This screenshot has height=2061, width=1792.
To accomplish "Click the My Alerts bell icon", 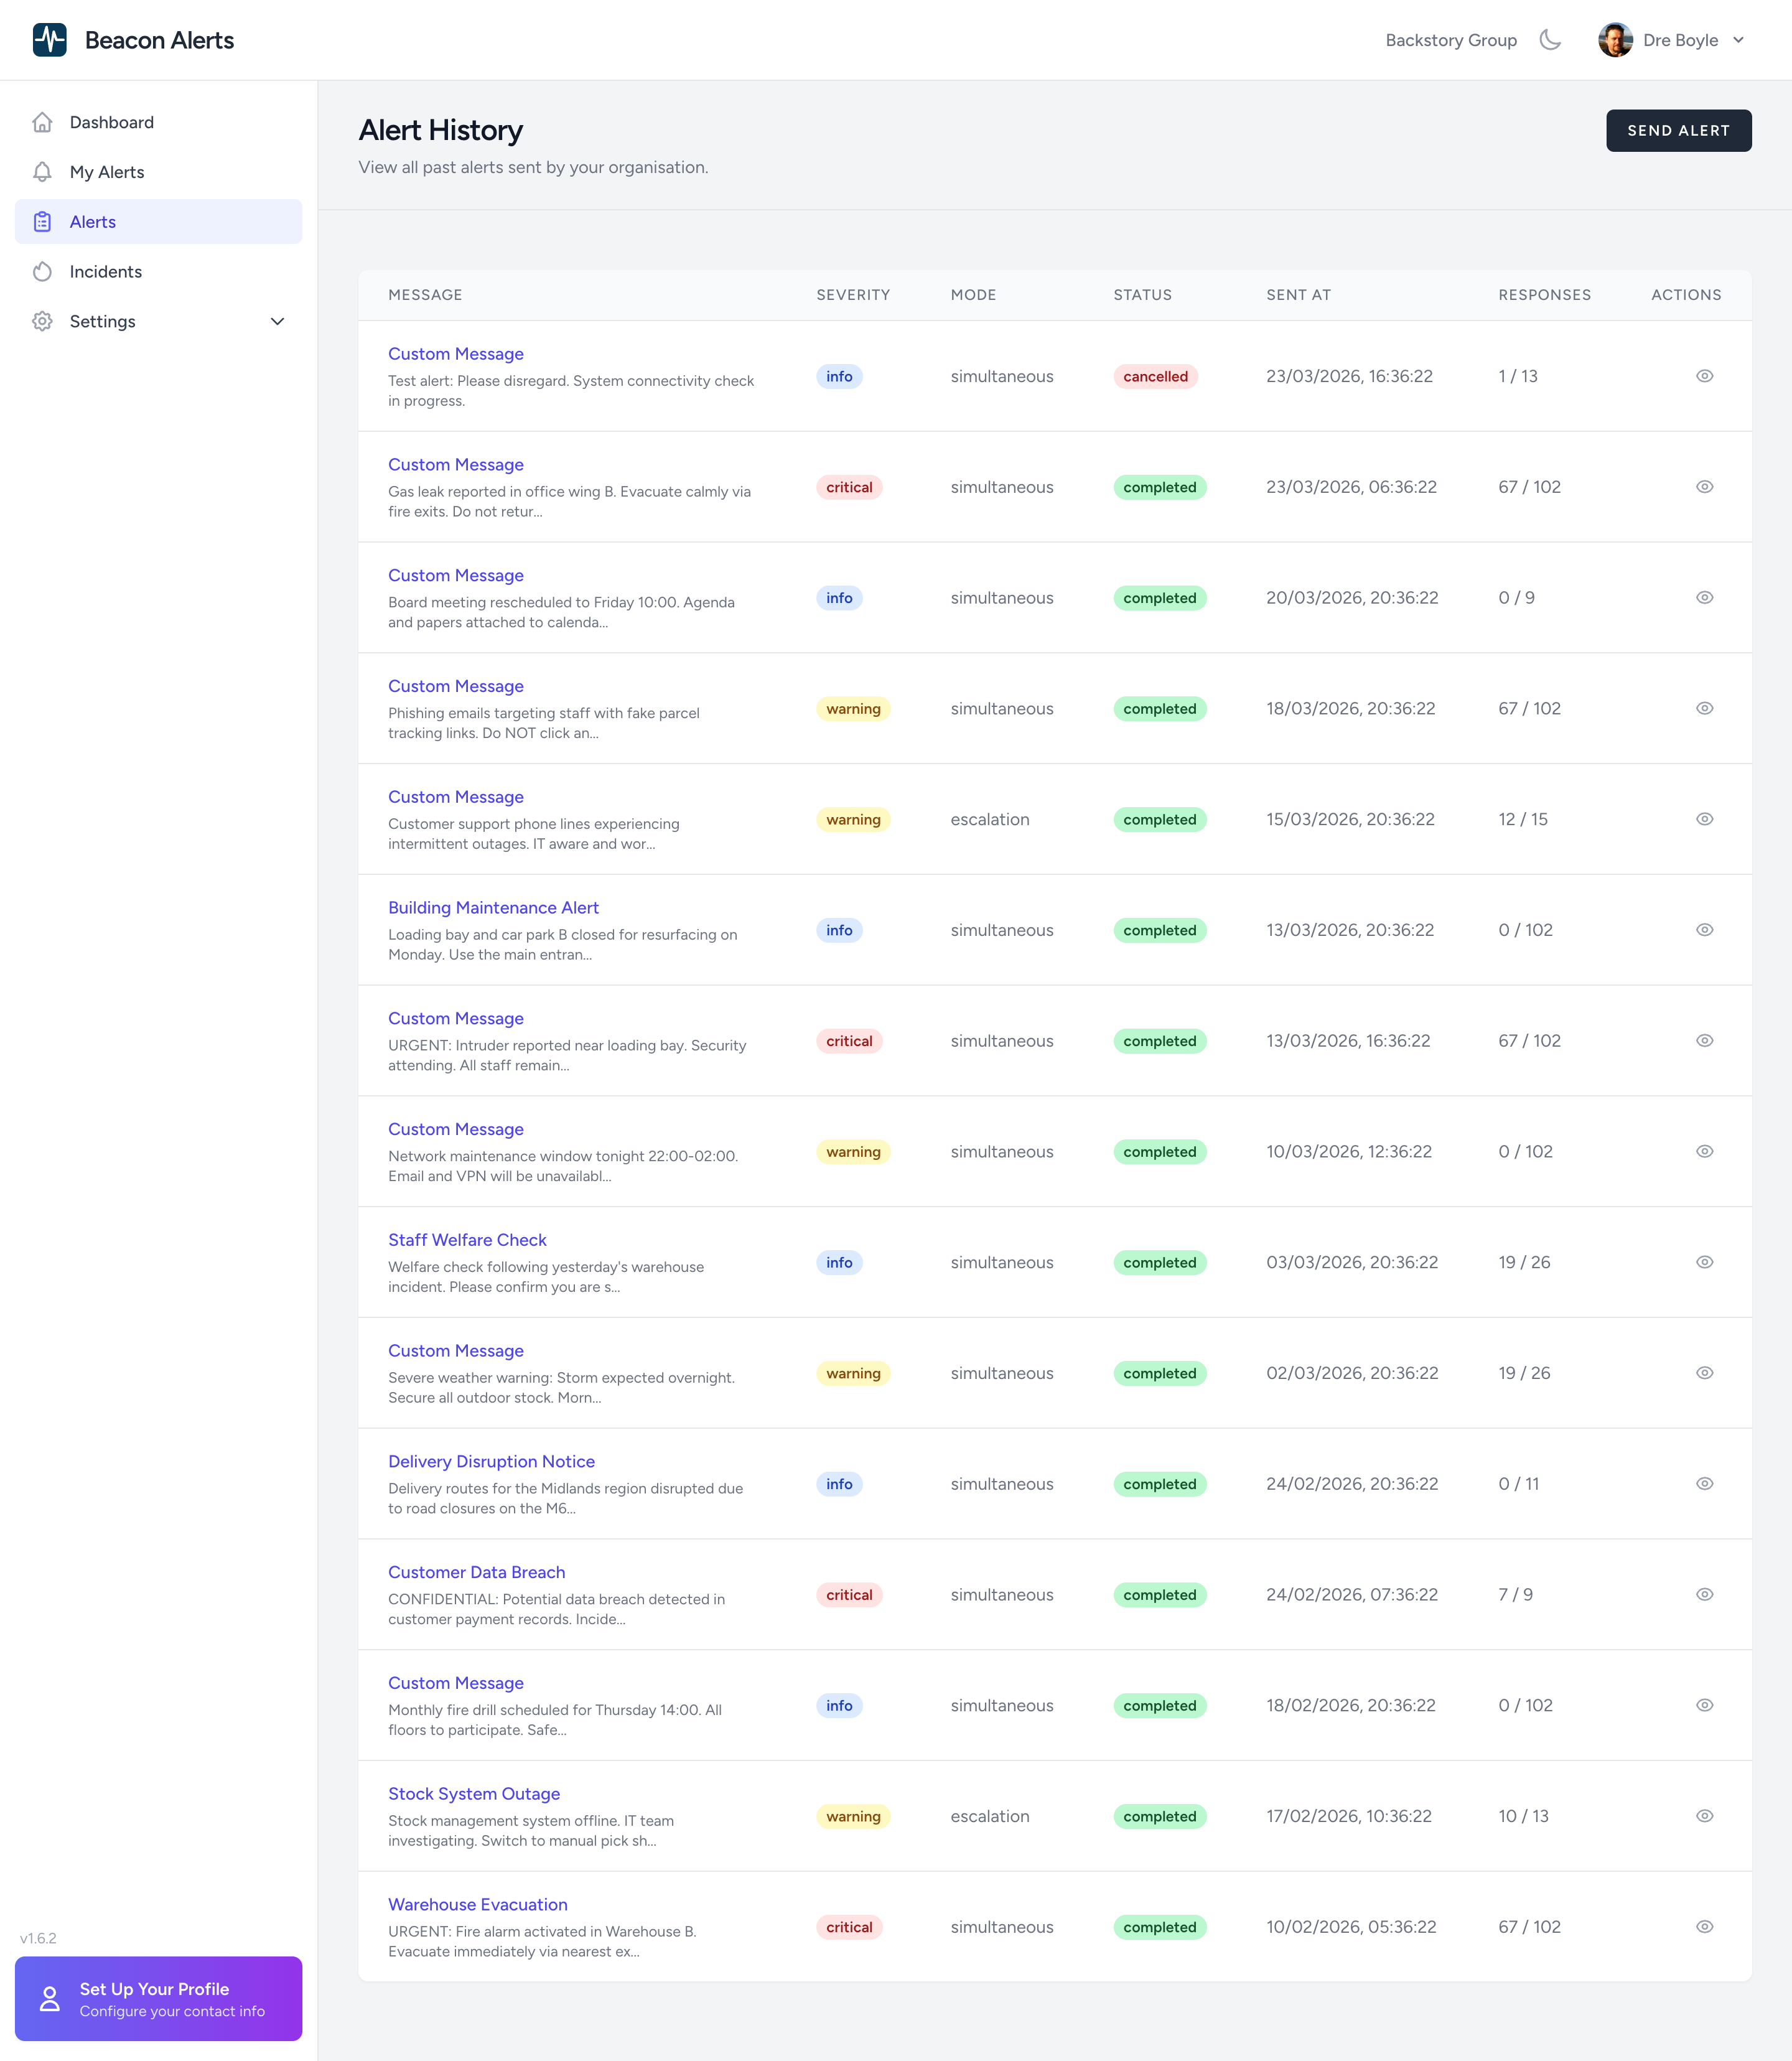I will tap(42, 172).
